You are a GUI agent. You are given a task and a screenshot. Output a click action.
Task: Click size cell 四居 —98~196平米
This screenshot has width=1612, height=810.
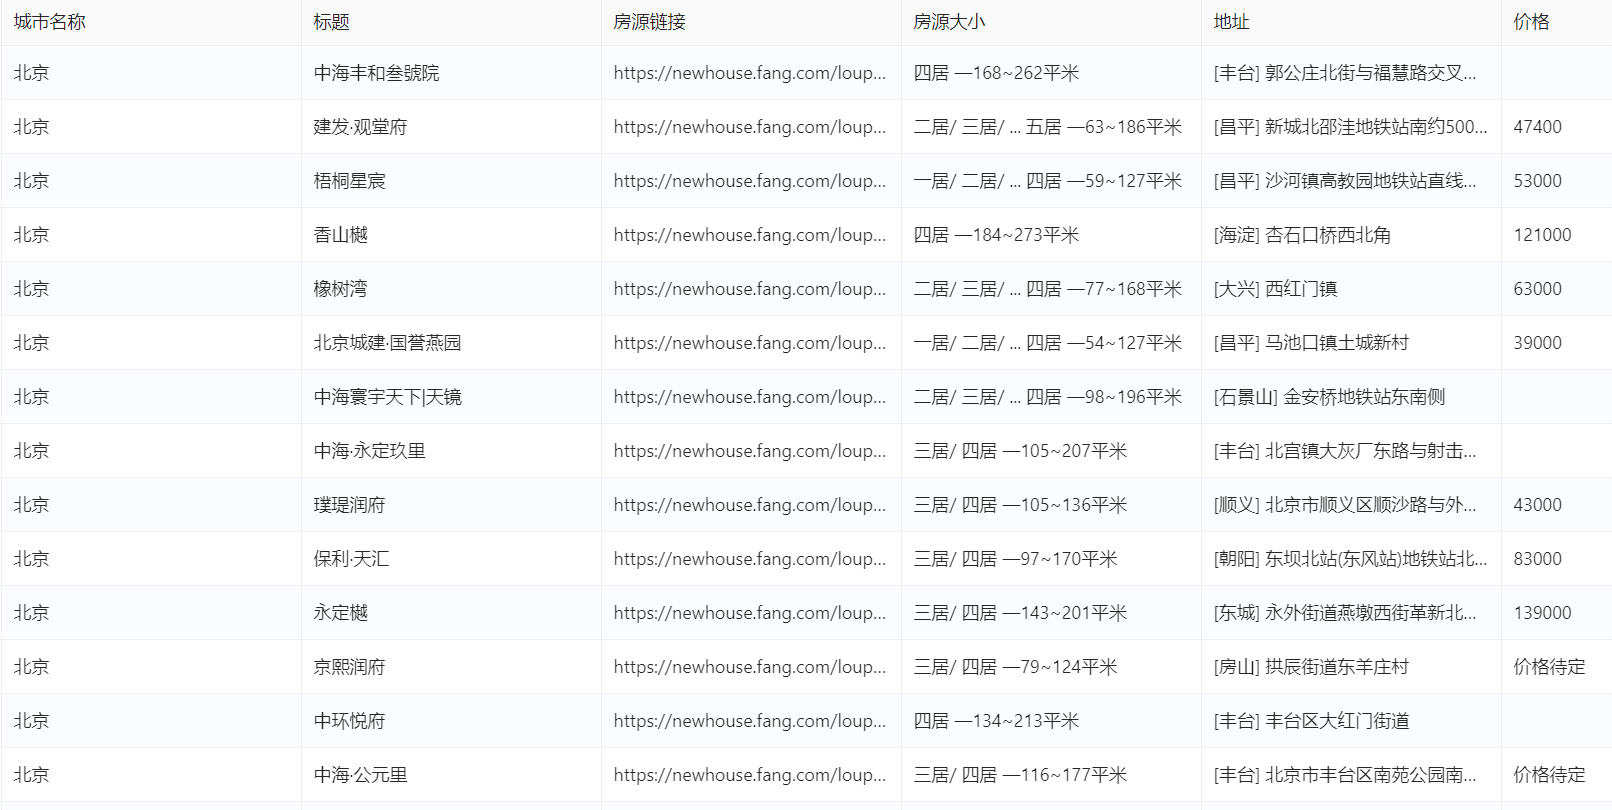click(x=1048, y=397)
